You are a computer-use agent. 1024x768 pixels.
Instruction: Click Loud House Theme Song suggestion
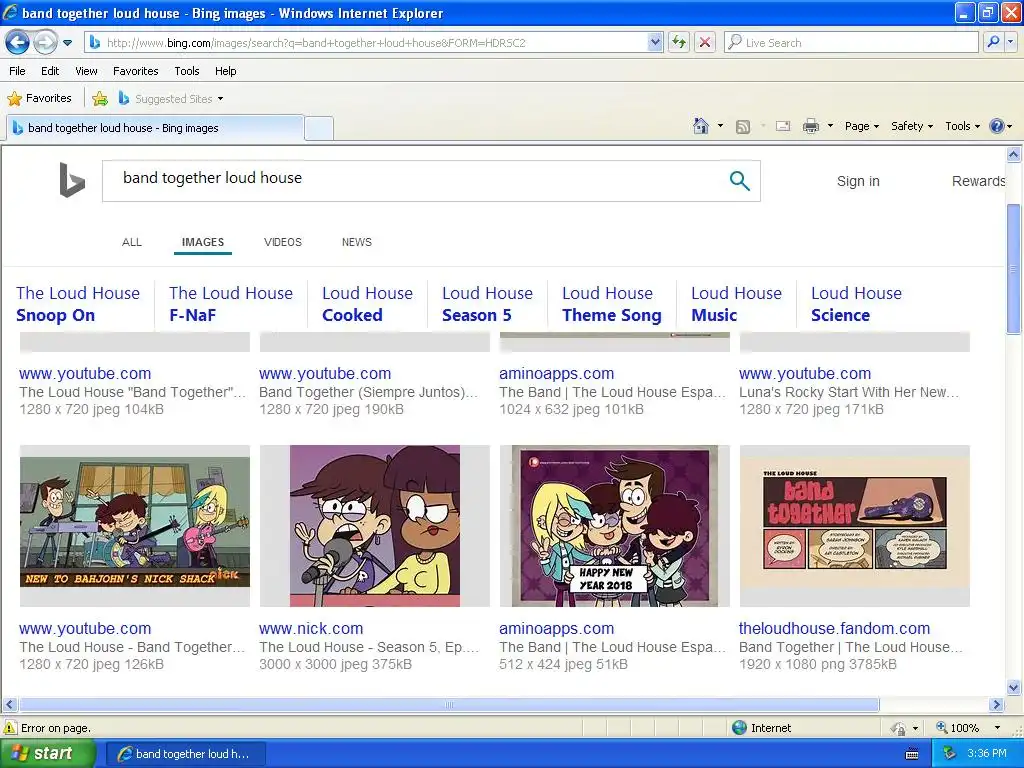click(x=611, y=304)
